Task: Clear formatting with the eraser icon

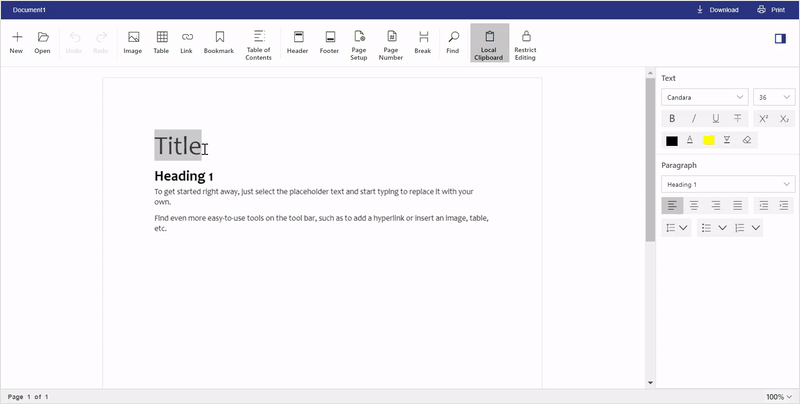Action: pyautogui.click(x=747, y=140)
